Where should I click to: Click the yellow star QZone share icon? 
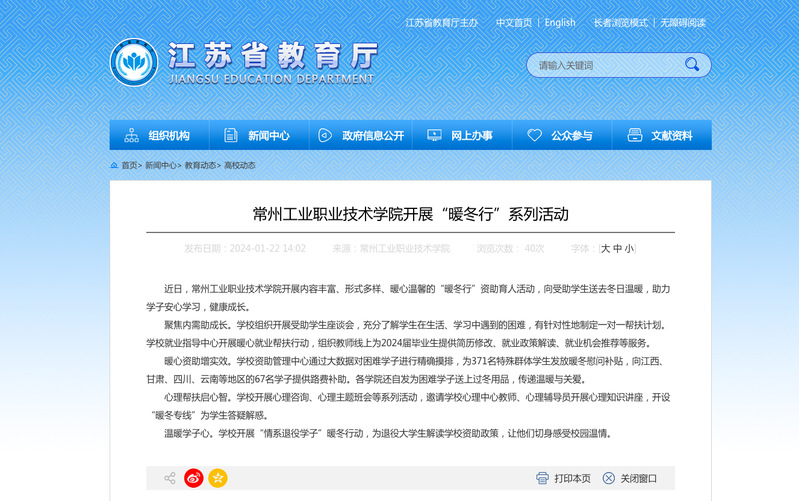pyautogui.click(x=218, y=478)
